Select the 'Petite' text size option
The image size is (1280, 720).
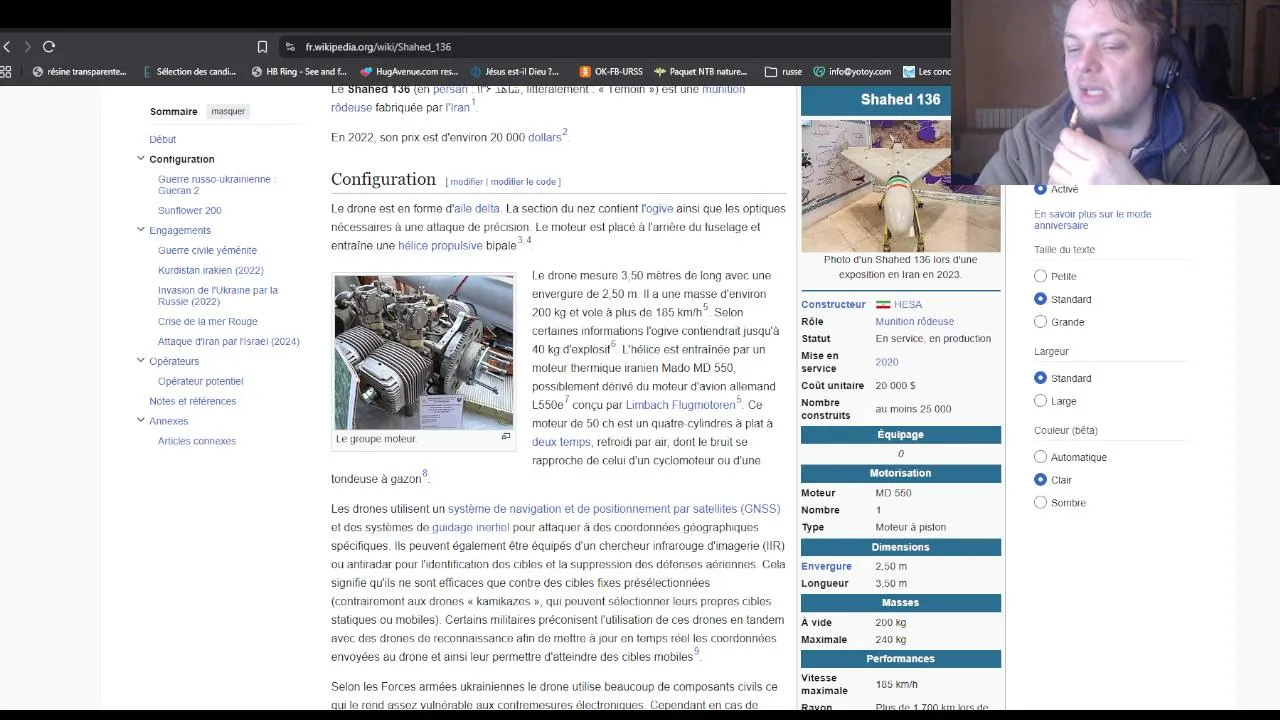[1041, 276]
